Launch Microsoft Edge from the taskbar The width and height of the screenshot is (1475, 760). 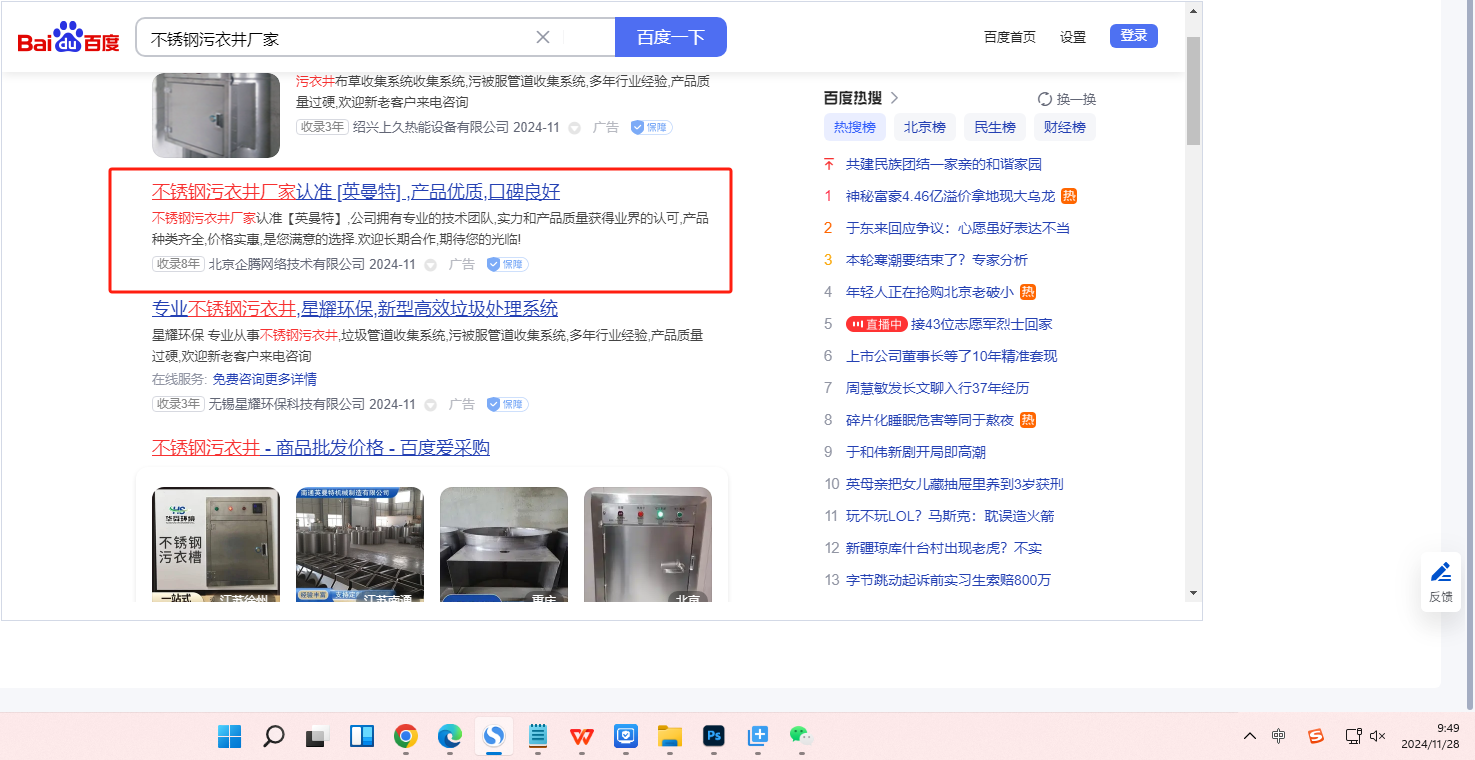(x=449, y=737)
